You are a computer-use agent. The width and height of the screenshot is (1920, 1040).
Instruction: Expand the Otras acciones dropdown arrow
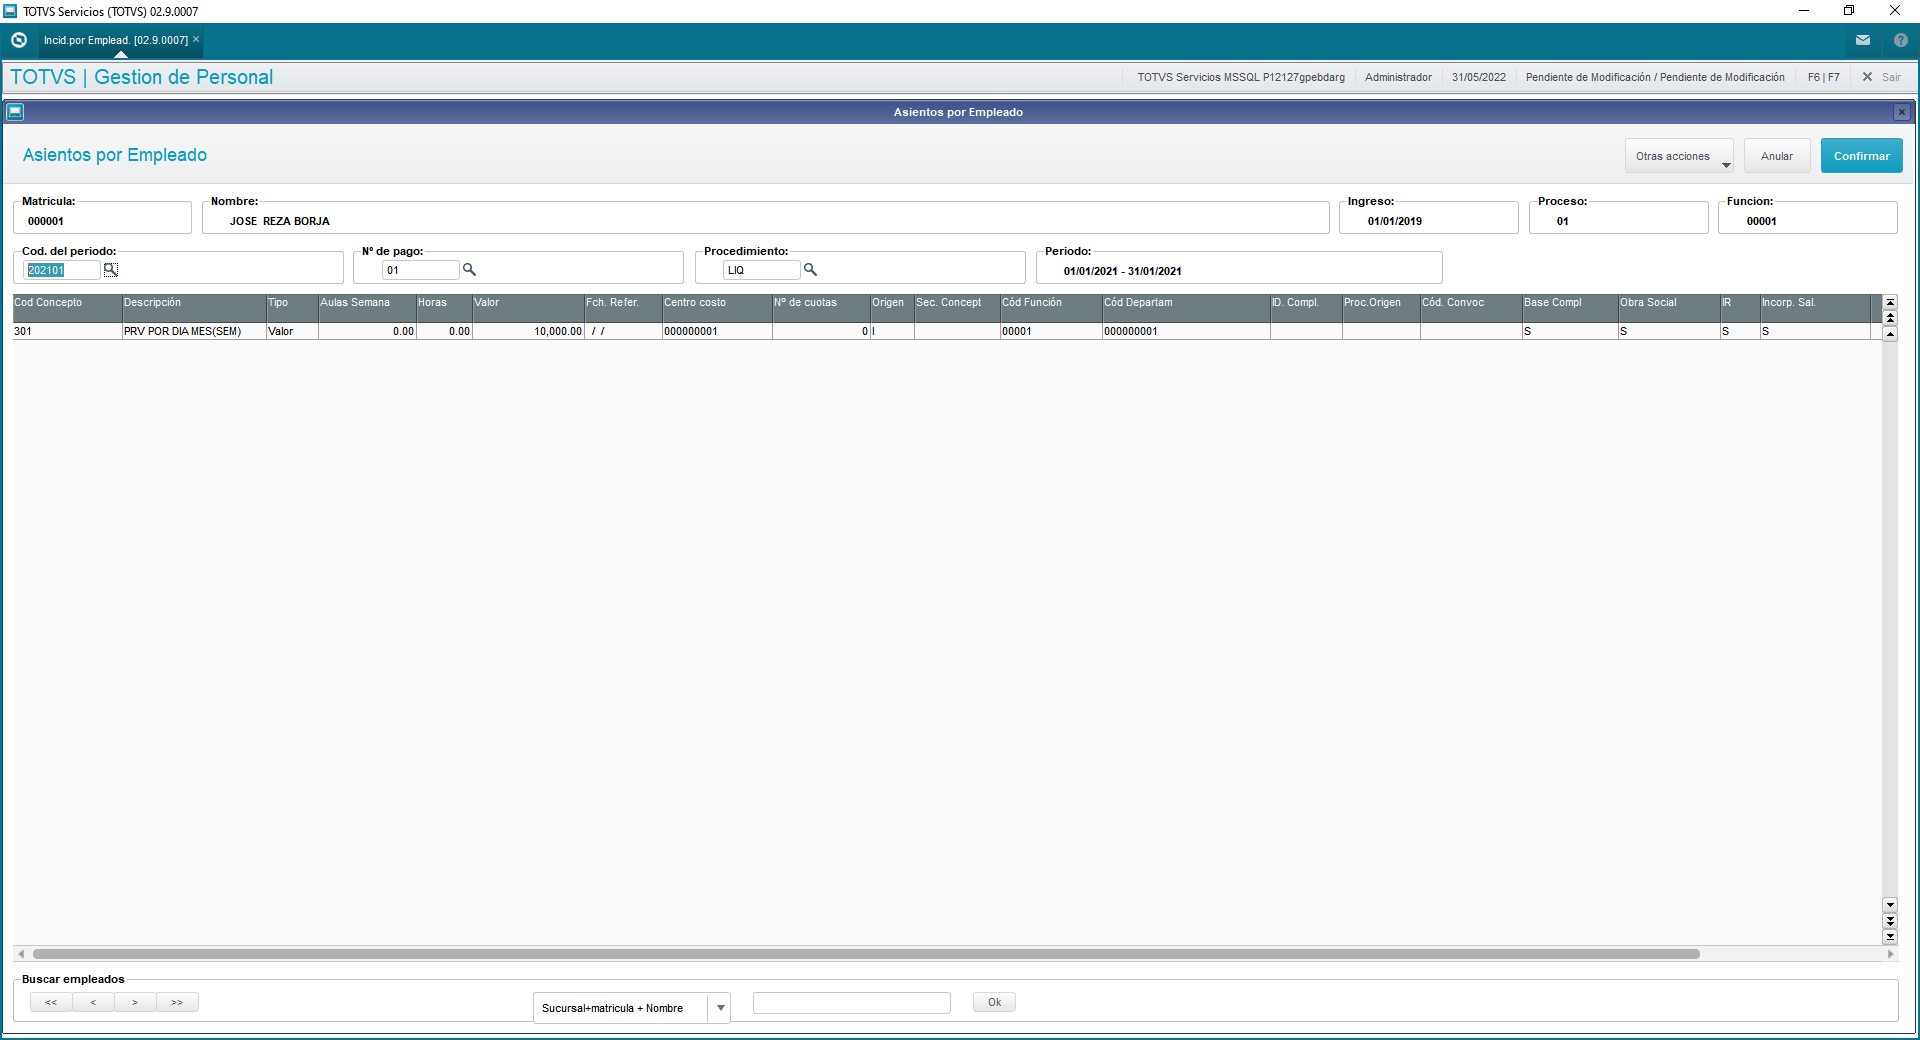tap(1726, 165)
